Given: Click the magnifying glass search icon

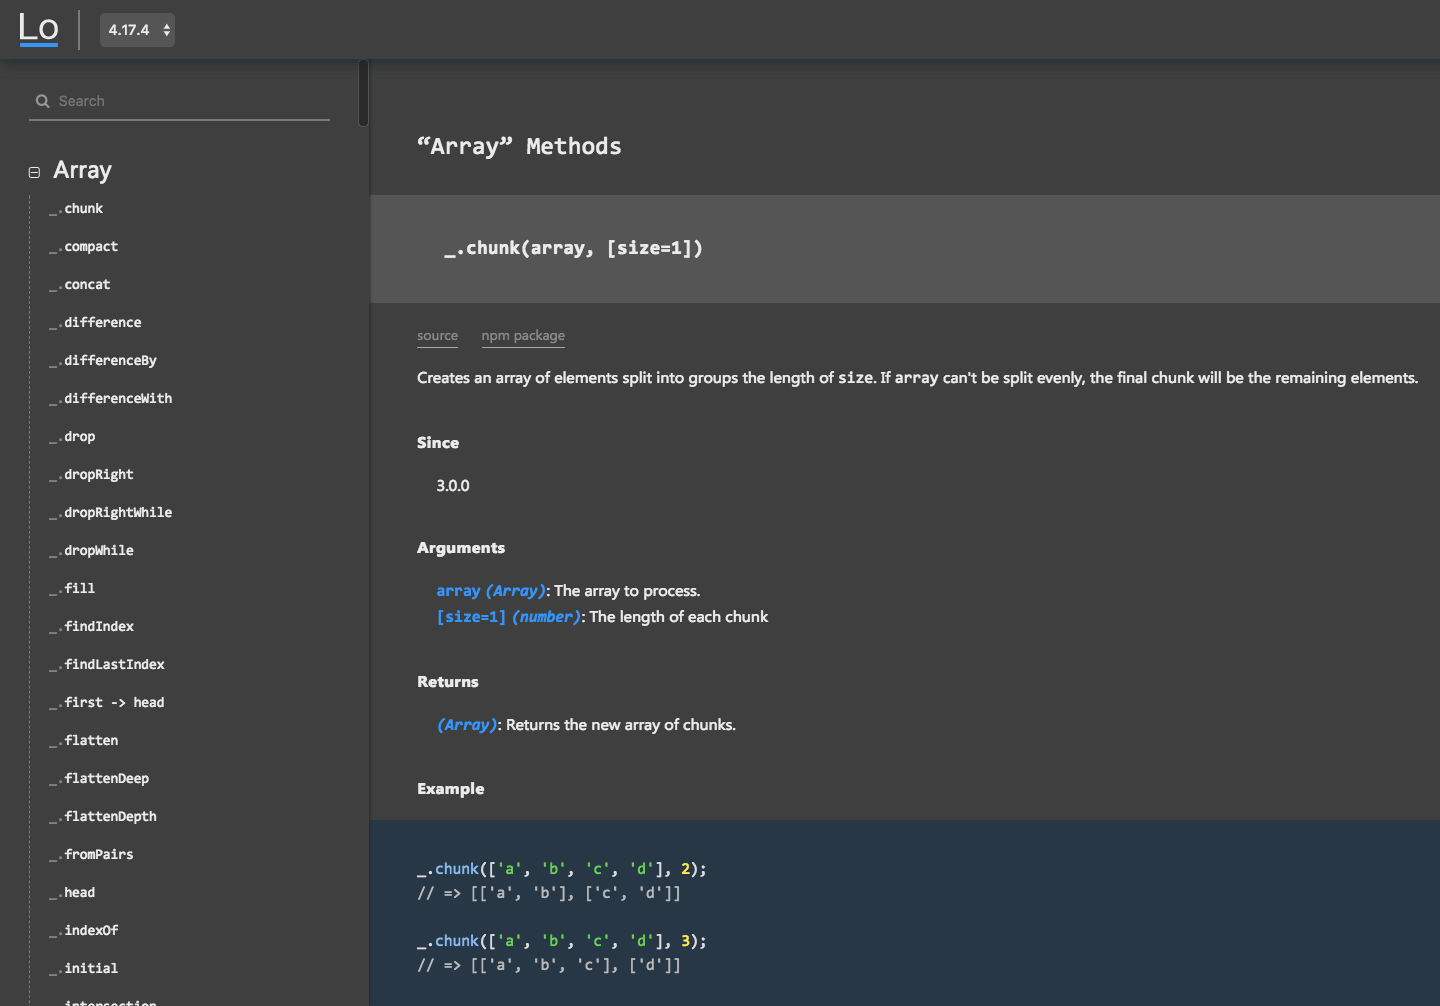Looking at the screenshot, I should pyautogui.click(x=42, y=101).
